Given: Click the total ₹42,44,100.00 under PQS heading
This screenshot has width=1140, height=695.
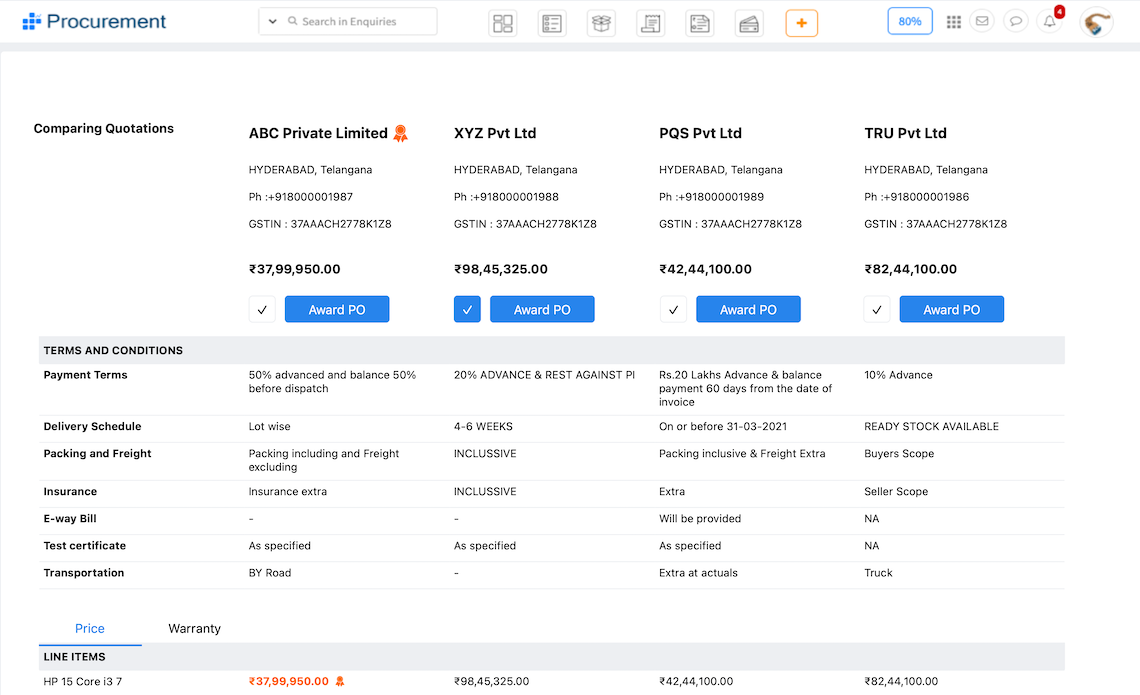Looking at the screenshot, I should 705,269.
